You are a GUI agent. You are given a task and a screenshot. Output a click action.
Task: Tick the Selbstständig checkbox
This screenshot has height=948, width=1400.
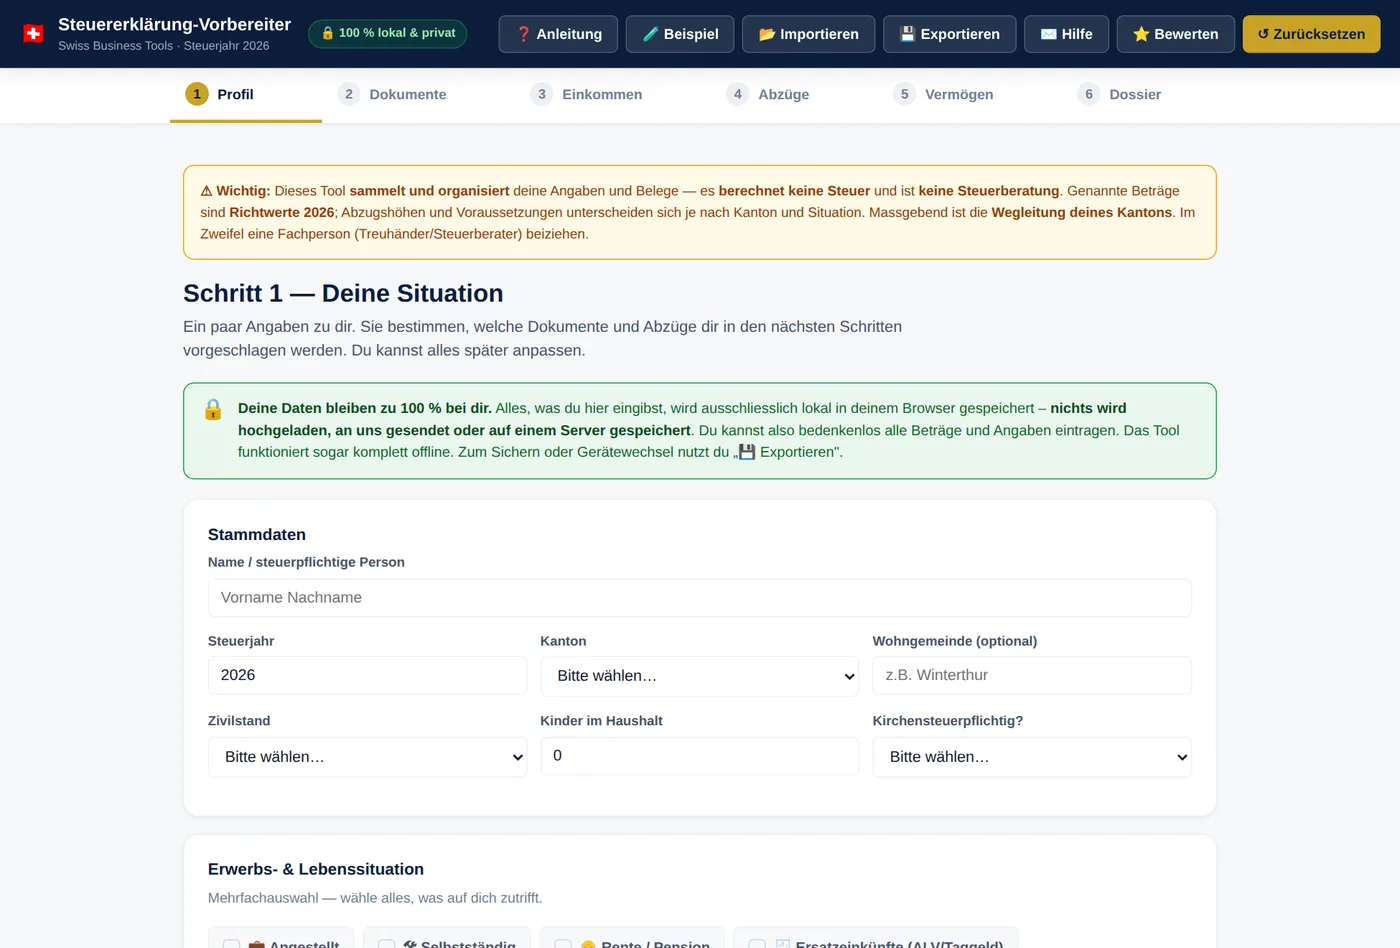387,944
